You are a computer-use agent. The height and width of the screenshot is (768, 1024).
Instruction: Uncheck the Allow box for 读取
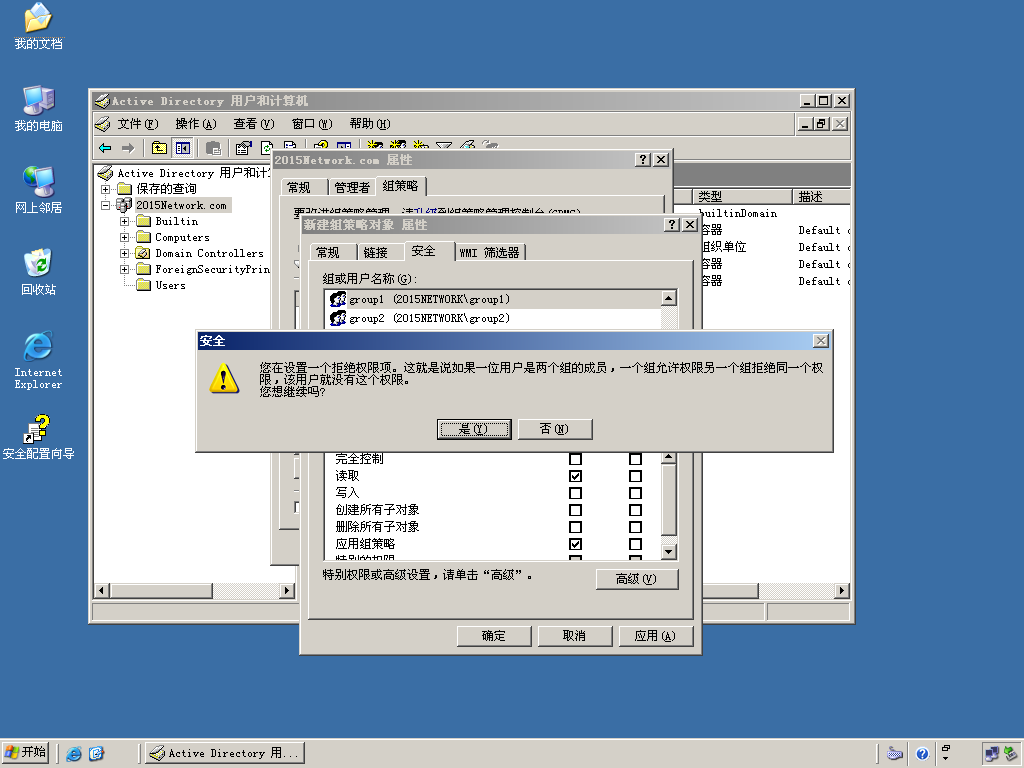pos(575,476)
